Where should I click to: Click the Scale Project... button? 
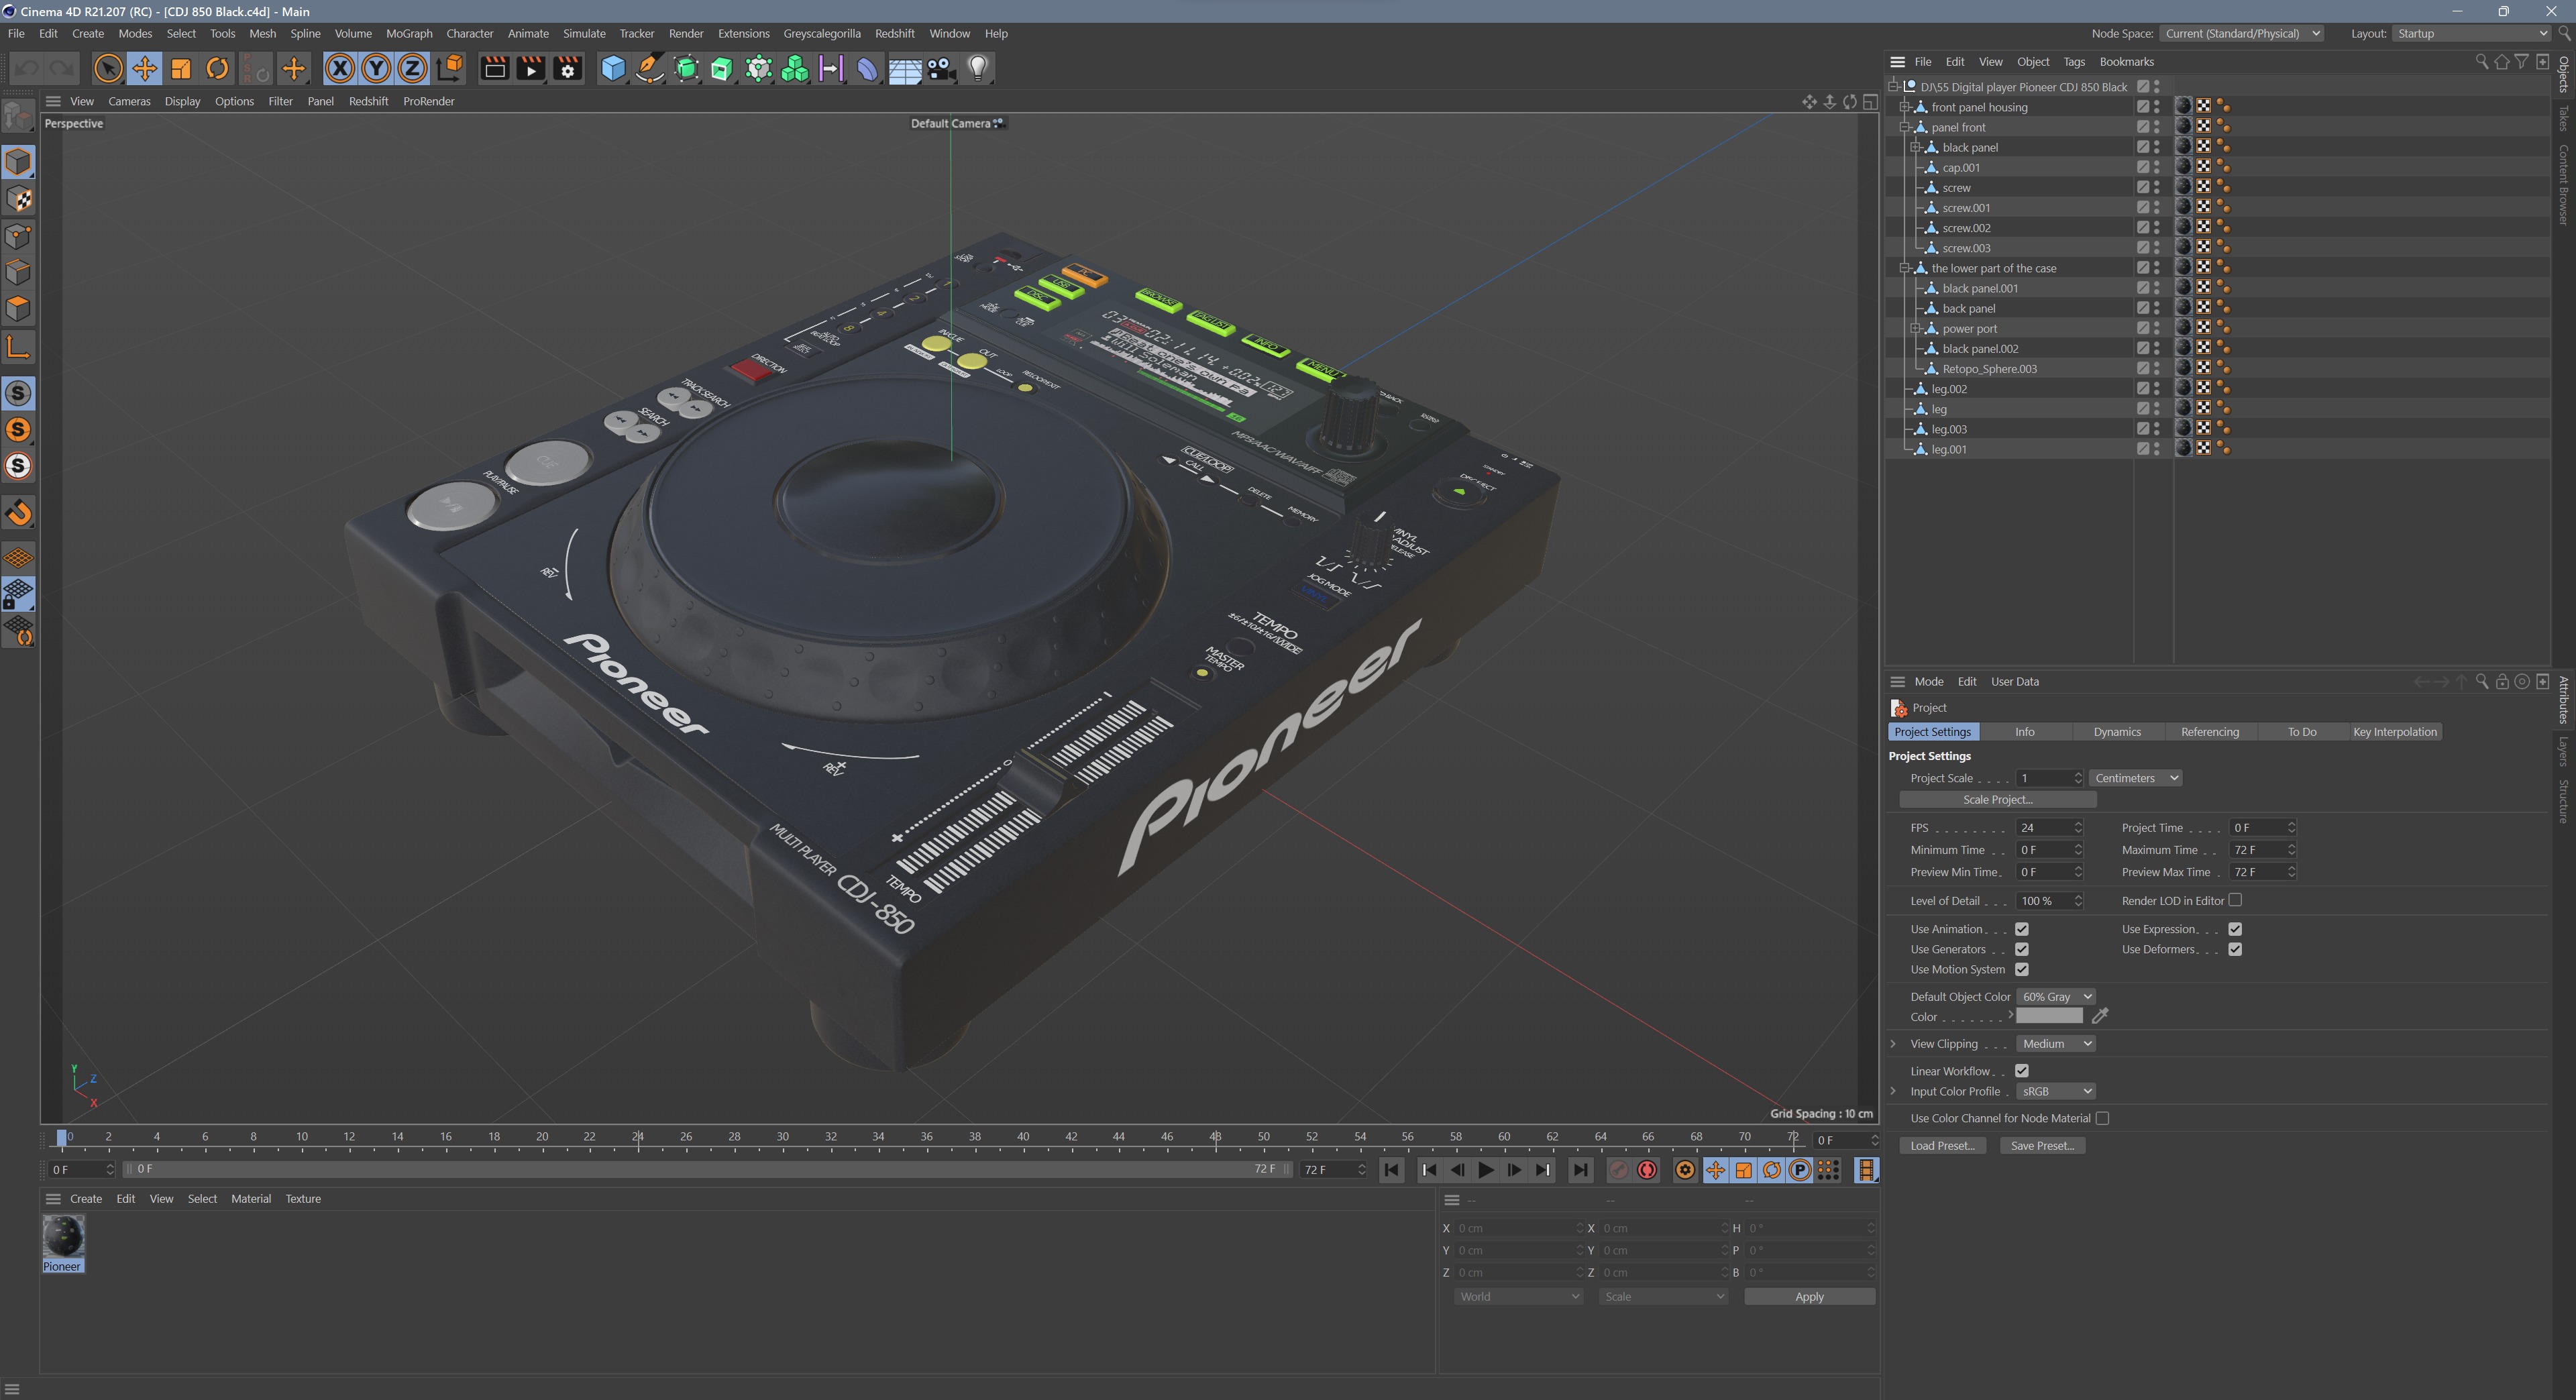pos(1997,800)
